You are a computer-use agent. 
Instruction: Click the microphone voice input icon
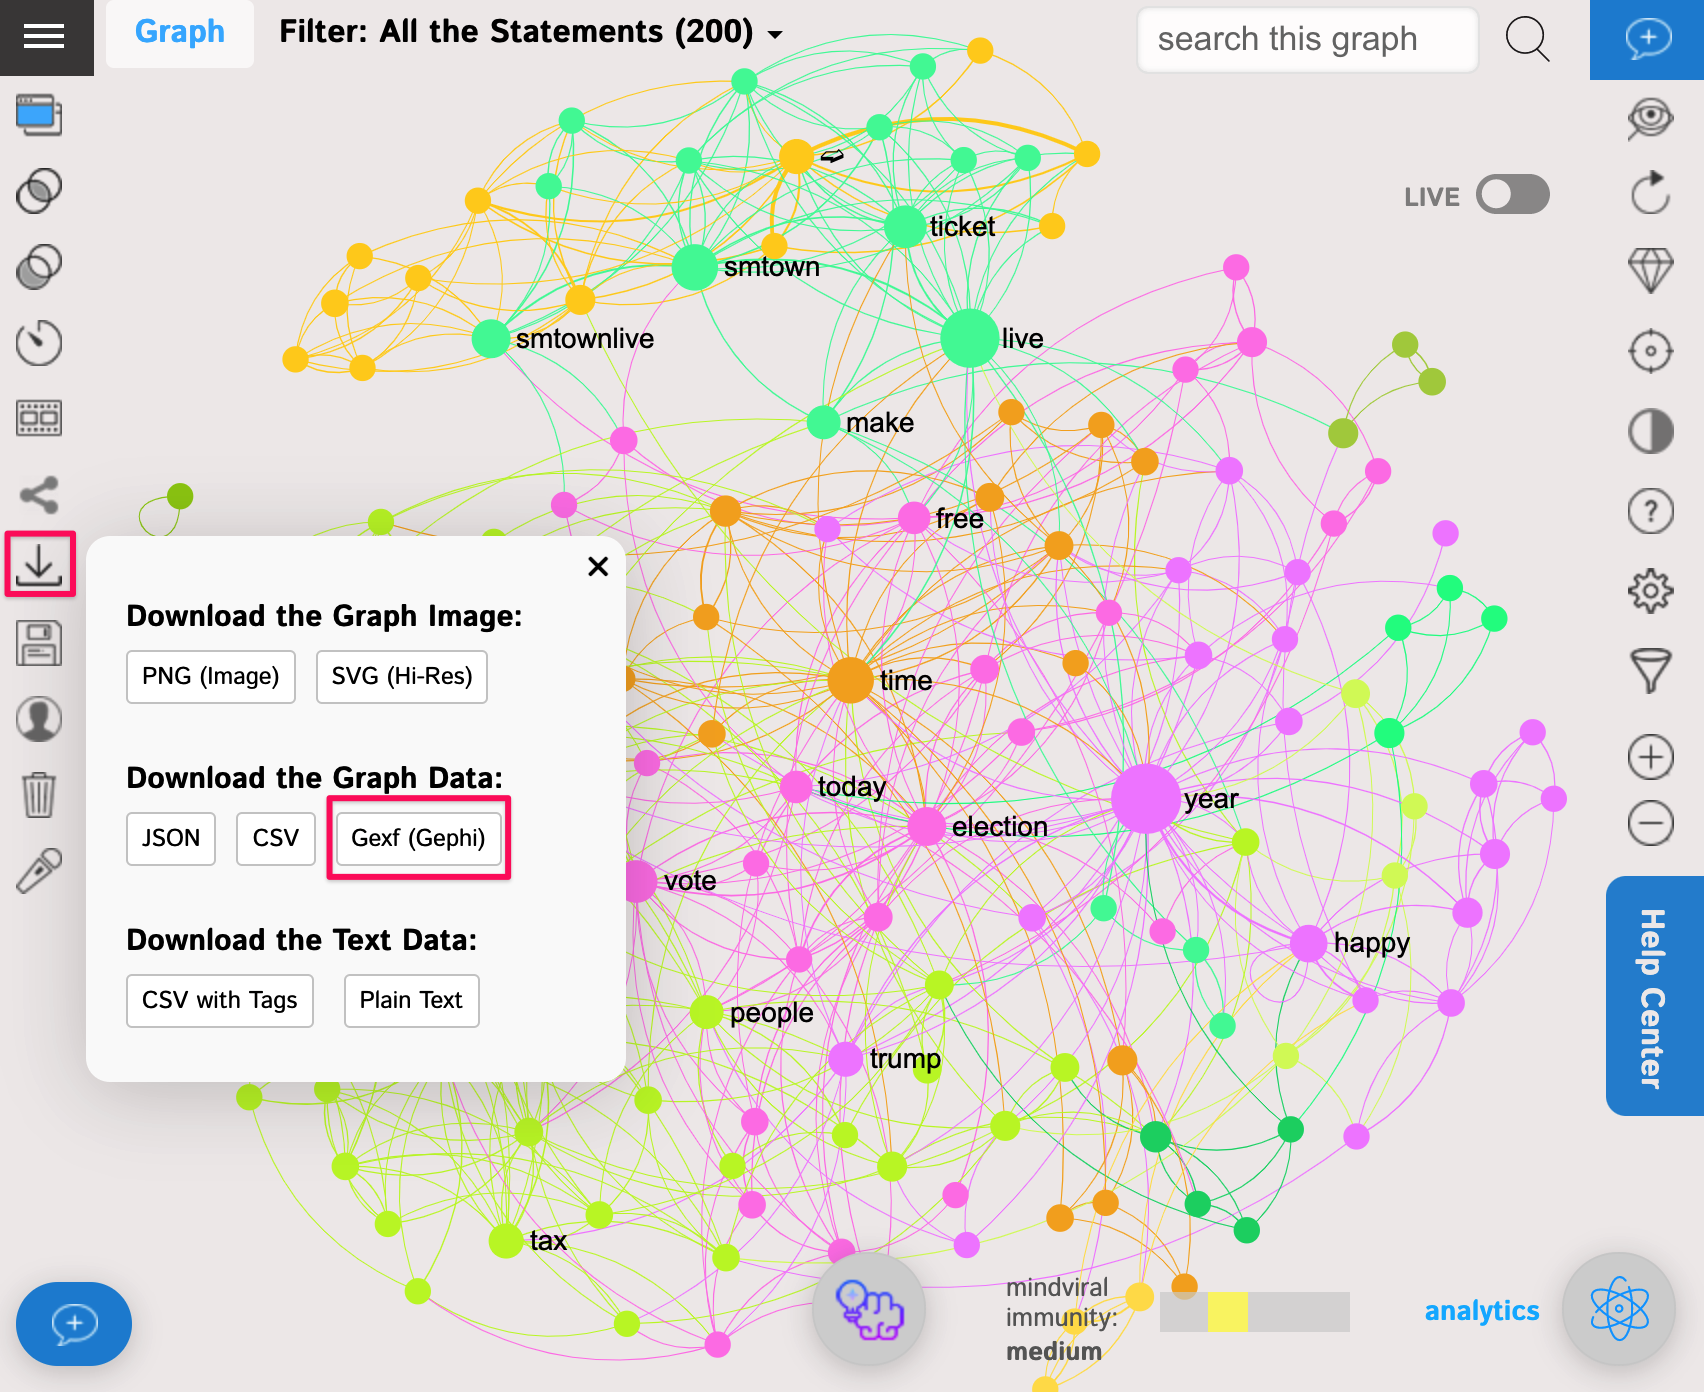pos(39,871)
